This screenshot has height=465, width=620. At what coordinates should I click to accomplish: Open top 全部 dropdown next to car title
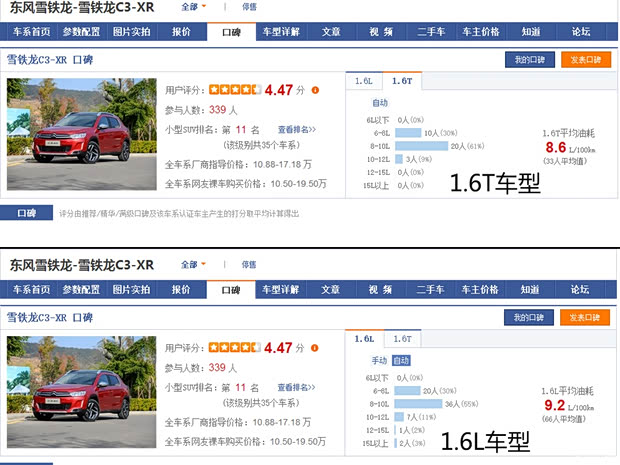(194, 7)
